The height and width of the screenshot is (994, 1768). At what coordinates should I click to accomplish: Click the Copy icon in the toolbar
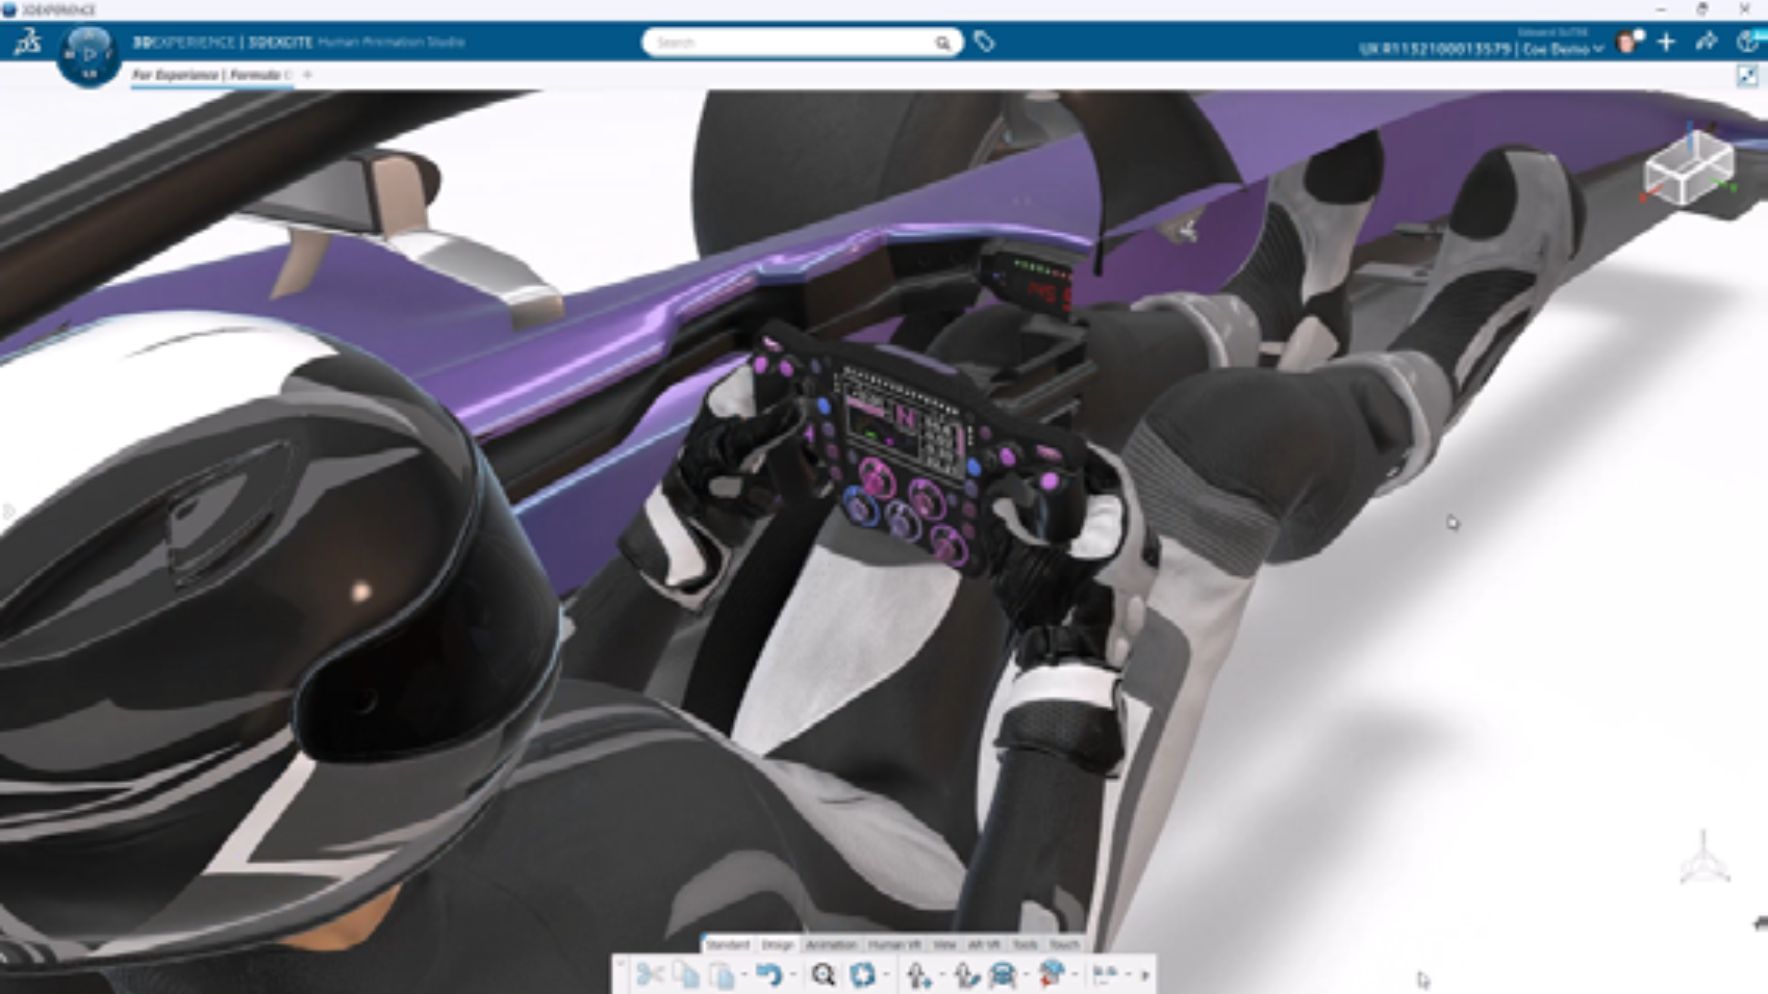click(688, 975)
